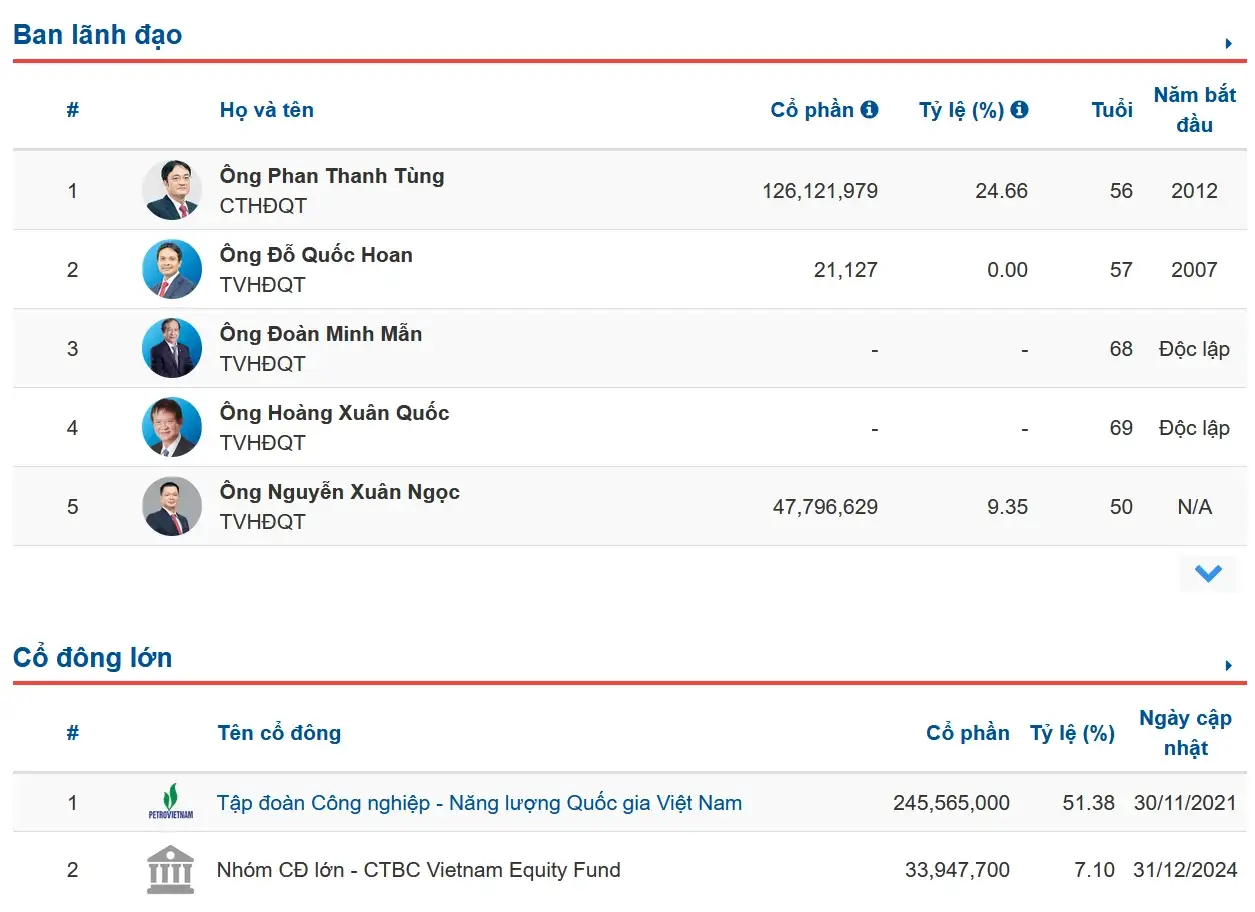1255x912 pixels.
Task: Click Phan Thanh Tùng's profile photo
Action: (172, 190)
